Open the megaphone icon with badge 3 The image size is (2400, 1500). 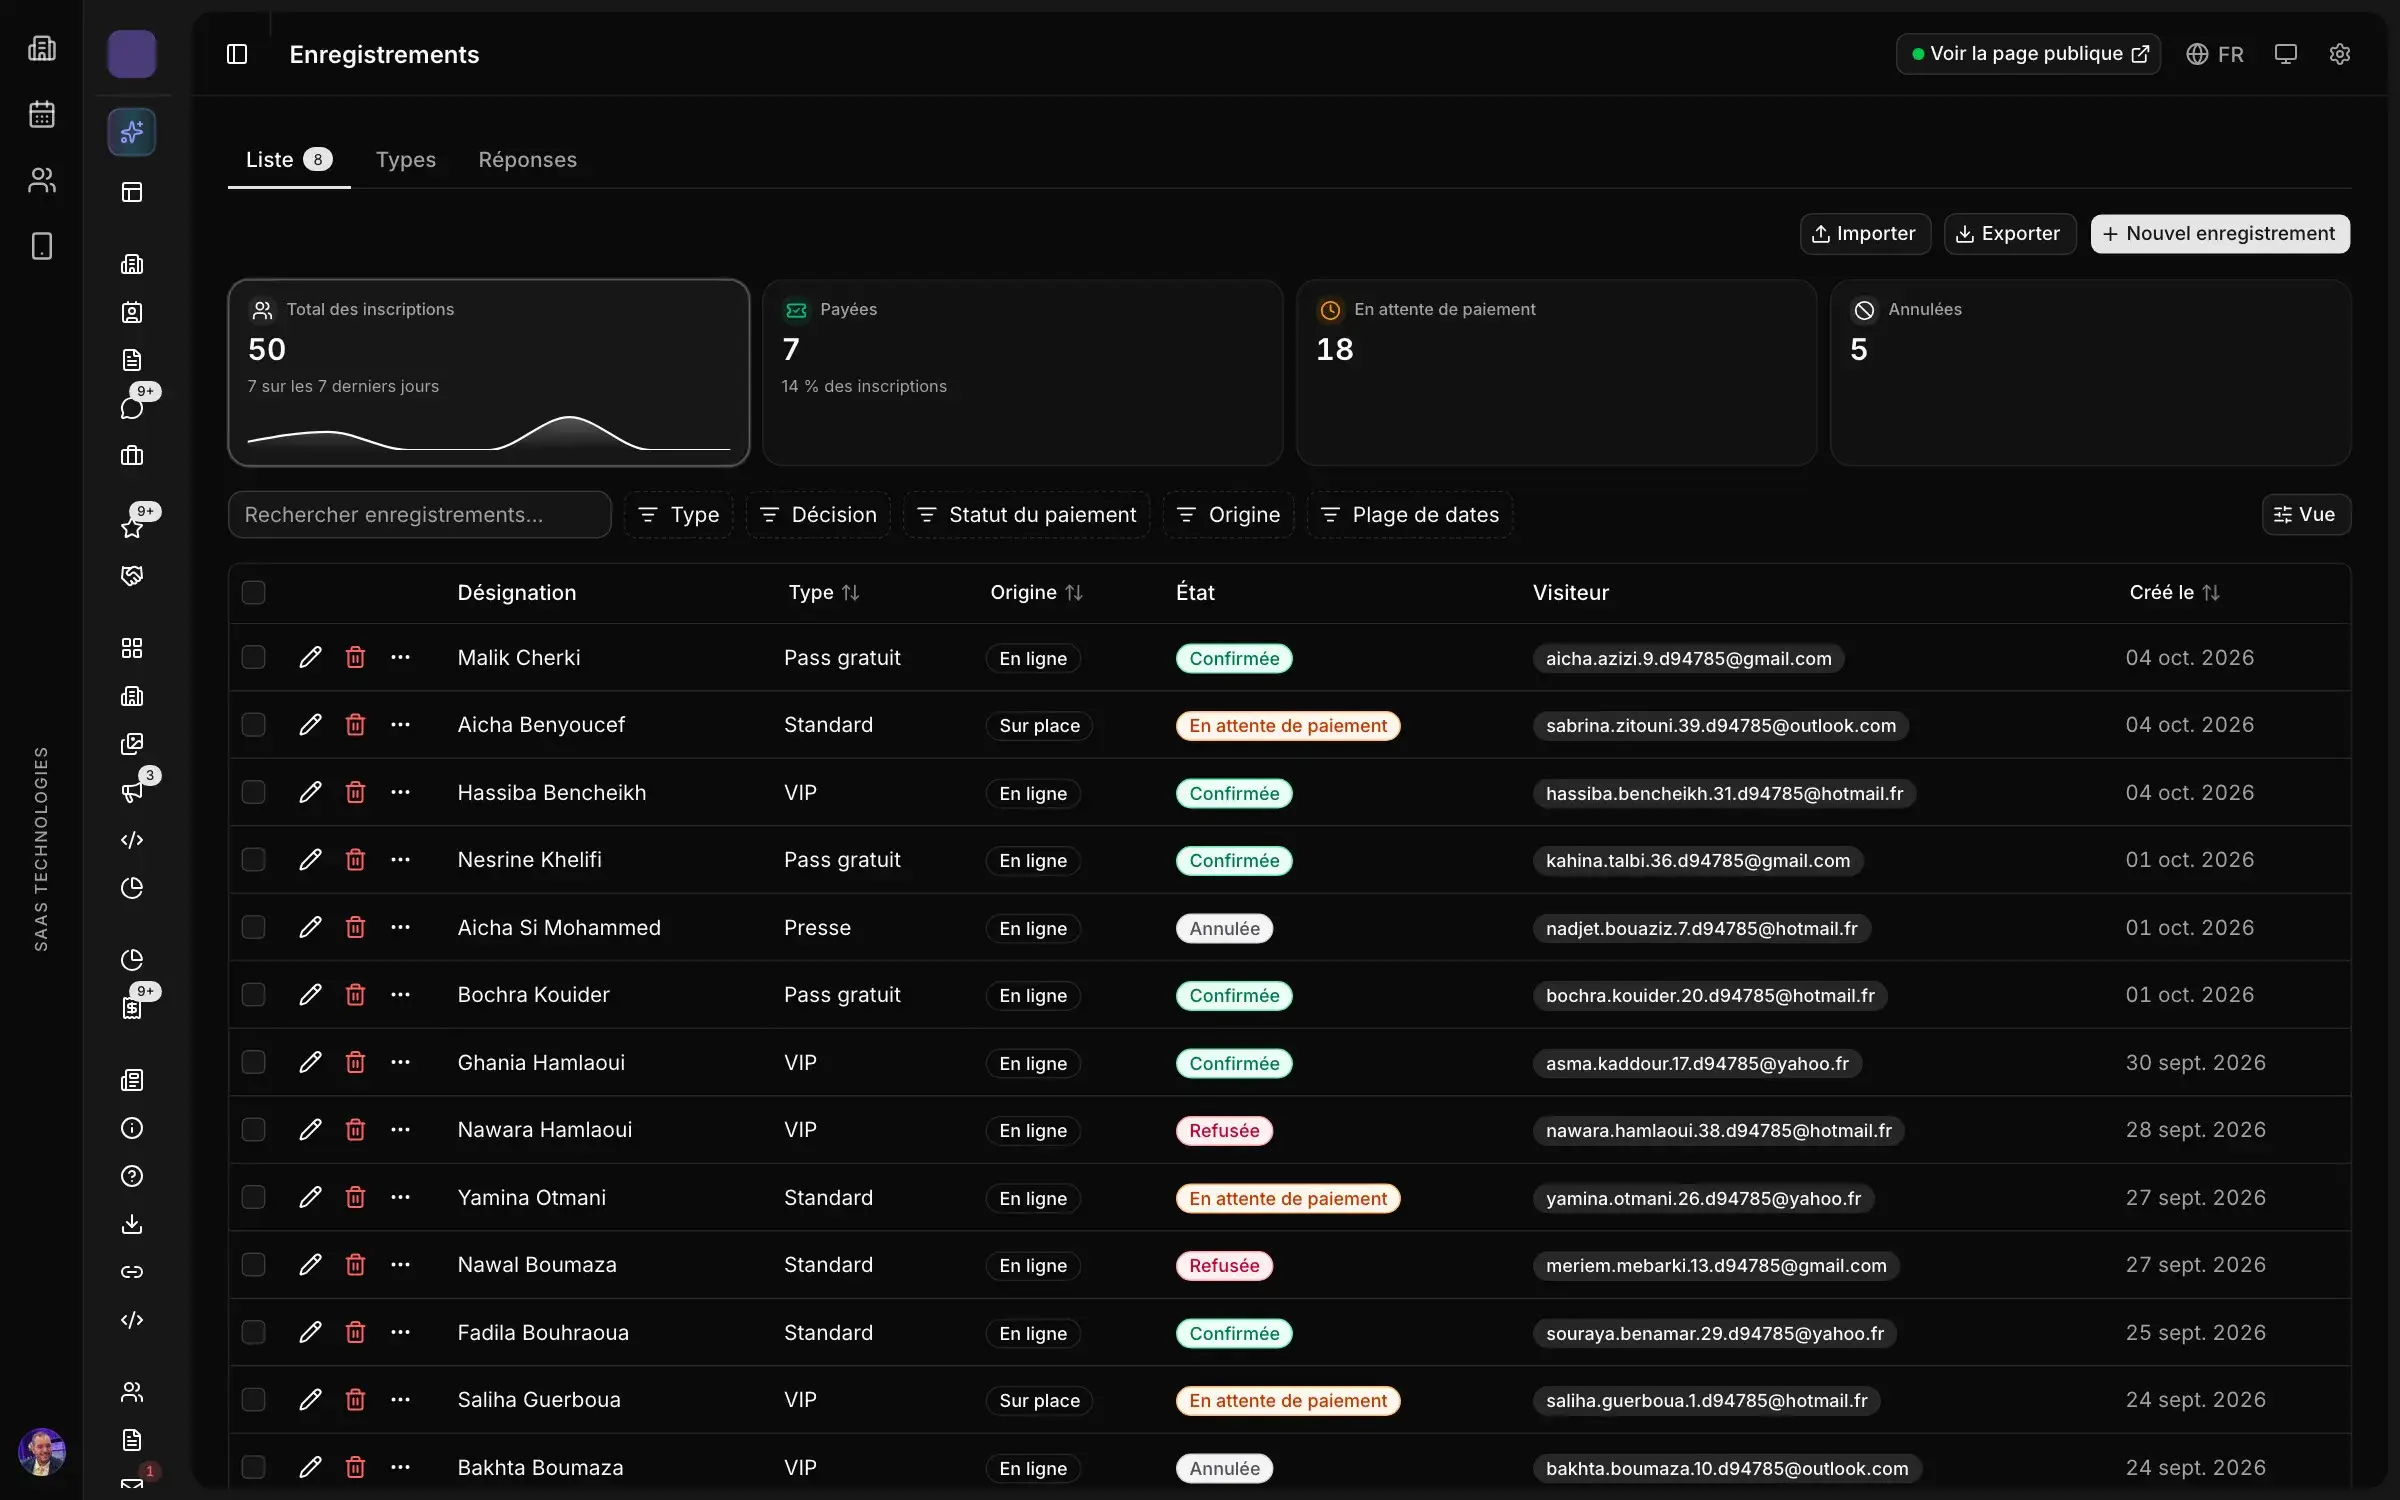[x=132, y=792]
